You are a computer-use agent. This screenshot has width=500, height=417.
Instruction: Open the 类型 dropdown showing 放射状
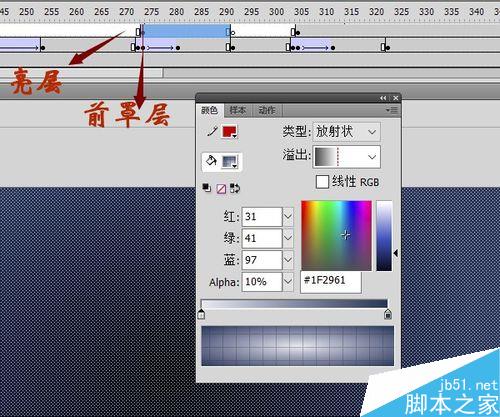tap(346, 132)
